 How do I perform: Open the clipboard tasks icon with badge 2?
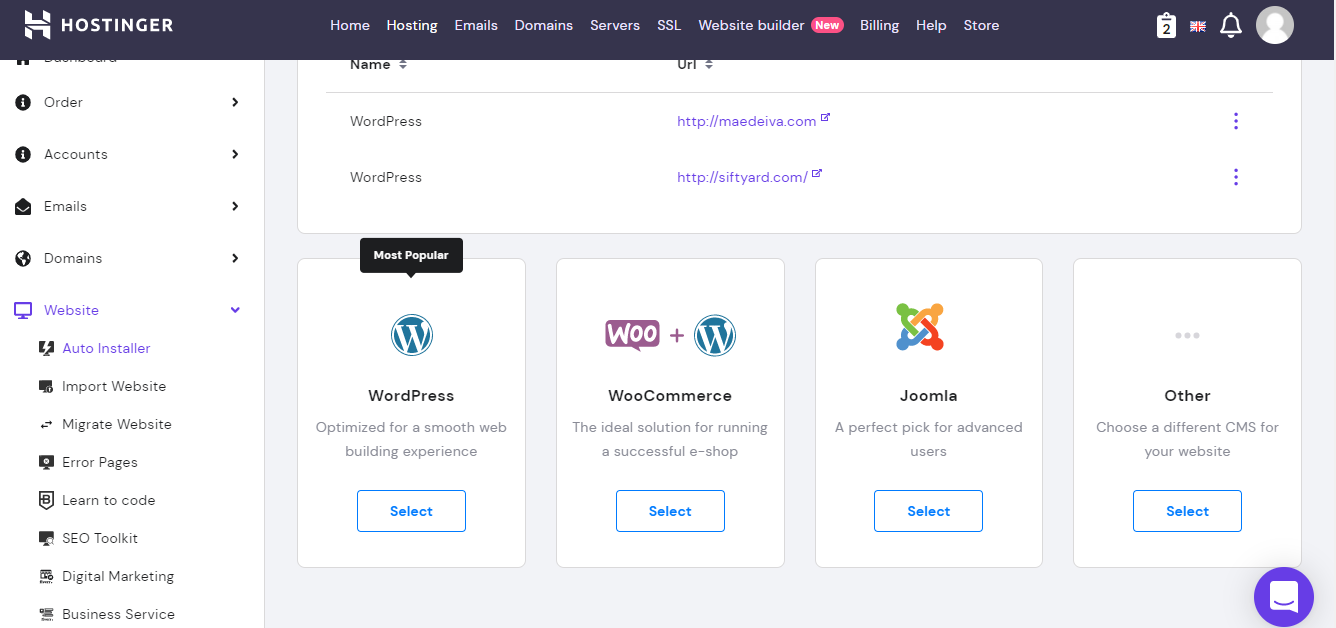(x=1166, y=26)
